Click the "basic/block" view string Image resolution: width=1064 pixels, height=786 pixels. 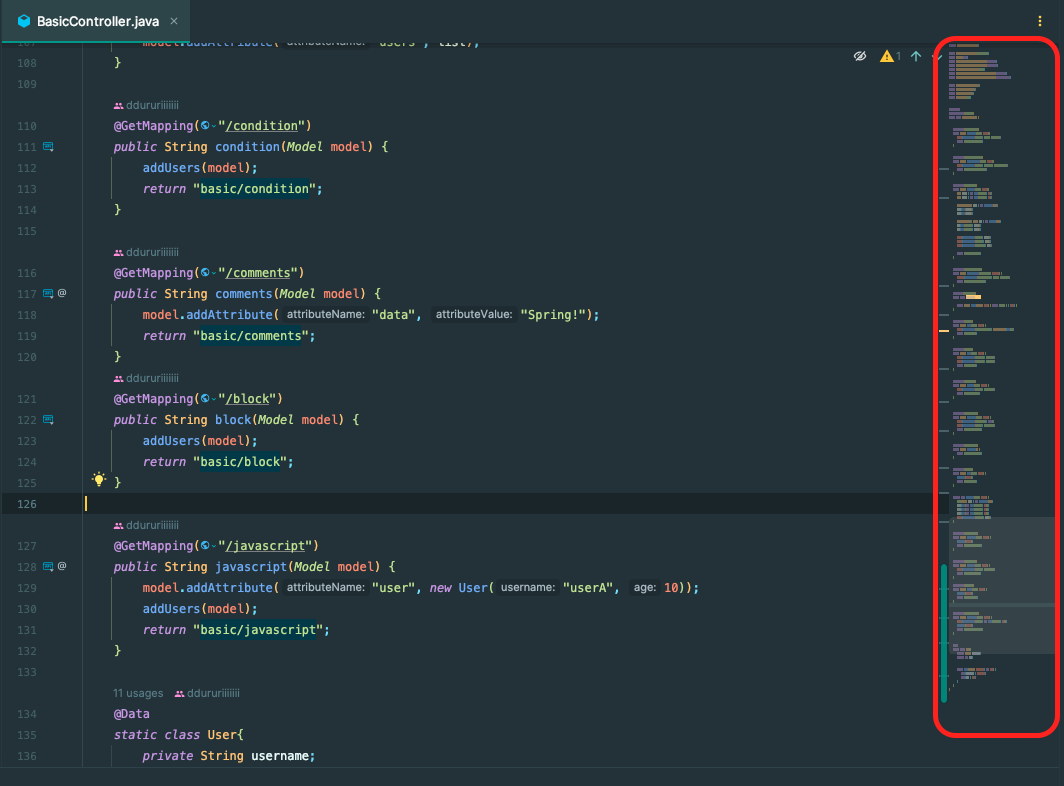(240, 462)
